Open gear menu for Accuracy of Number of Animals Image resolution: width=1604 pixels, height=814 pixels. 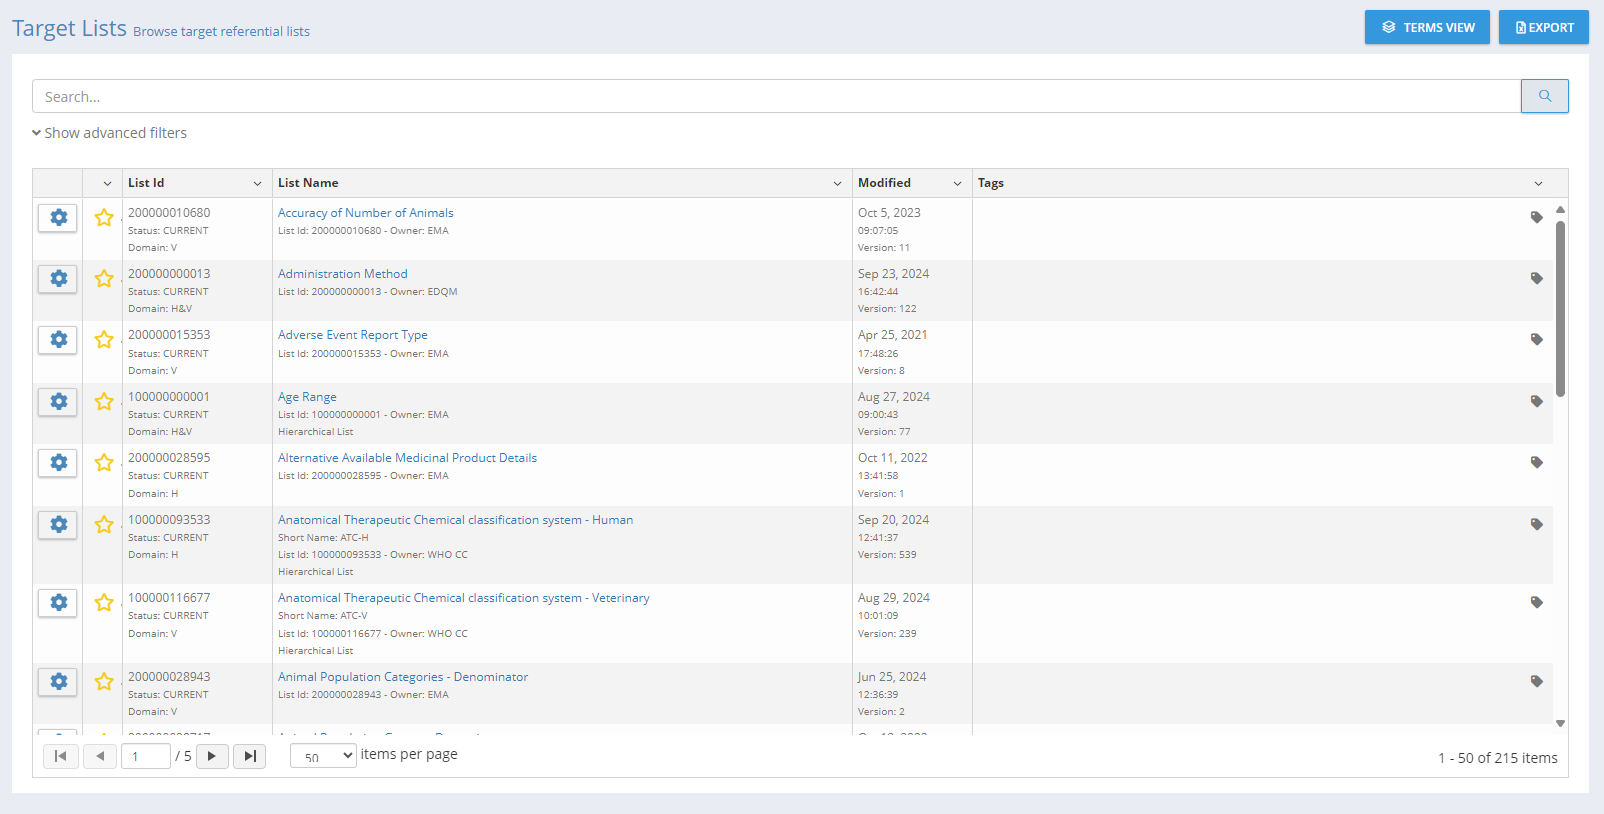(58, 218)
